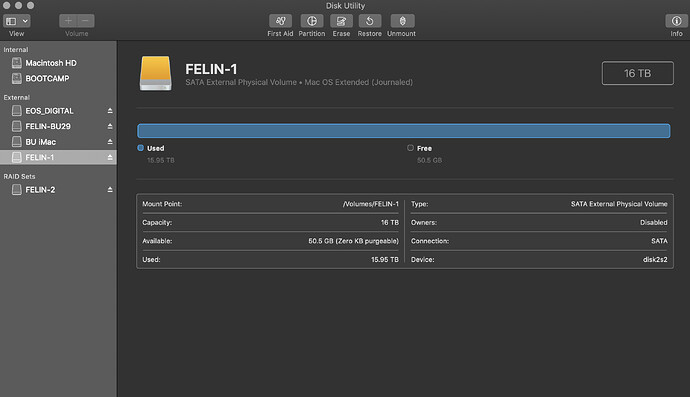The height and width of the screenshot is (397, 690).
Task: Eject the BU iMac drive
Action: click(110, 142)
